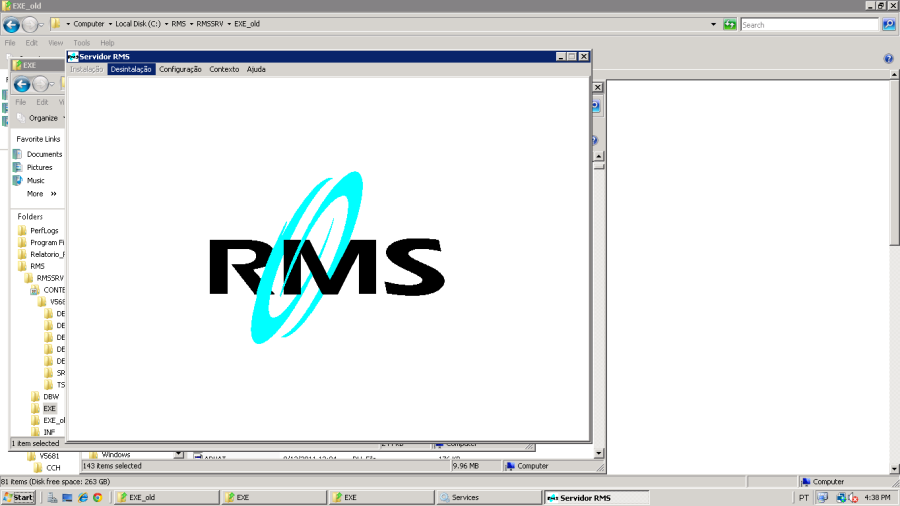Viewport: 900px width, 506px height.
Task: Open the Instalação menu in Servidor RMS
Action: (x=86, y=69)
